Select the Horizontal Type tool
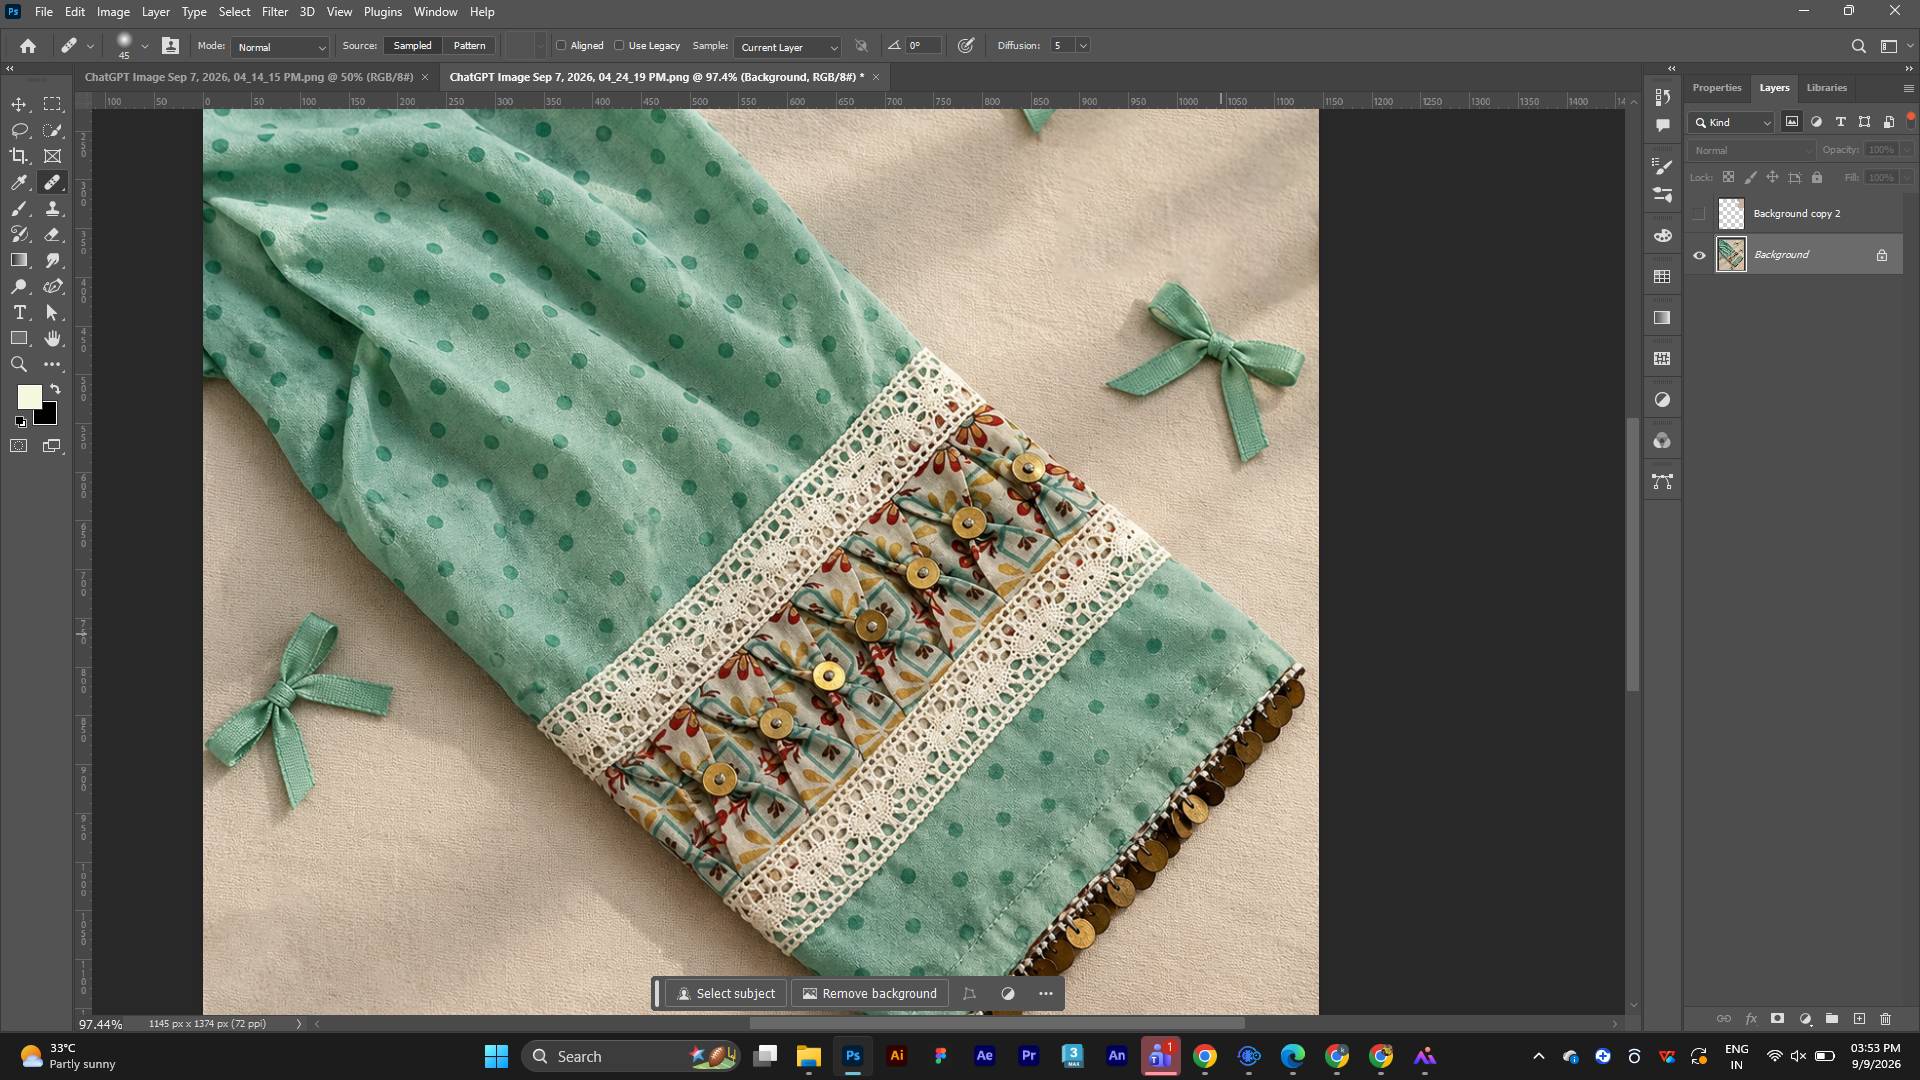Screen dimensions: 1920x1080 [19, 312]
